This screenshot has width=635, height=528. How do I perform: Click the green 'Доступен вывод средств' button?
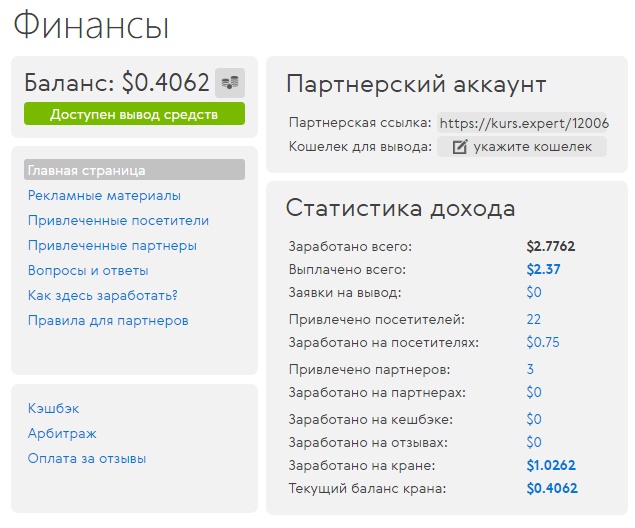(134, 114)
